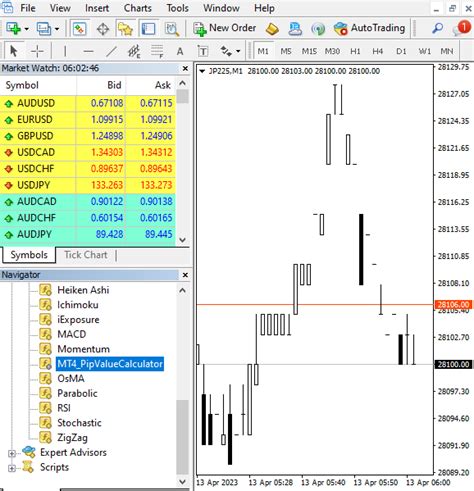Select the crosshair tool
Image resolution: width=474 pixels, height=491 pixels.
point(37,51)
